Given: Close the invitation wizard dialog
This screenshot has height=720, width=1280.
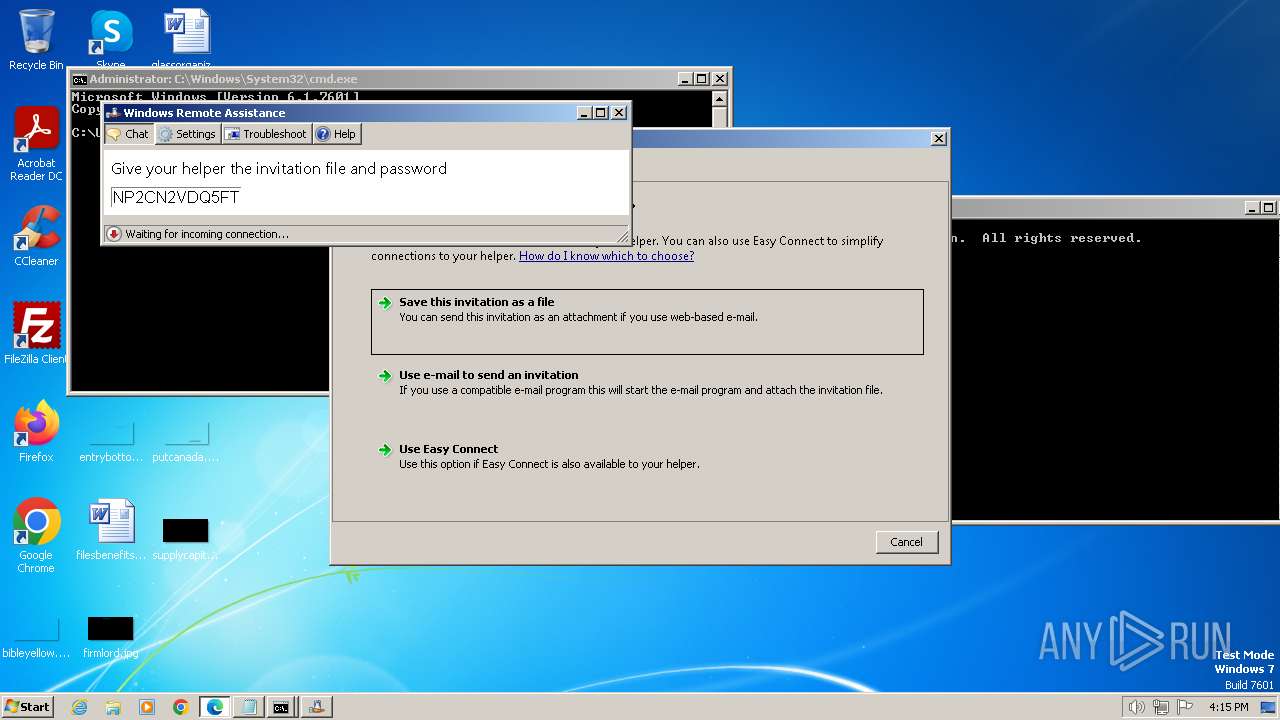Looking at the screenshot, I should [938, 139].
